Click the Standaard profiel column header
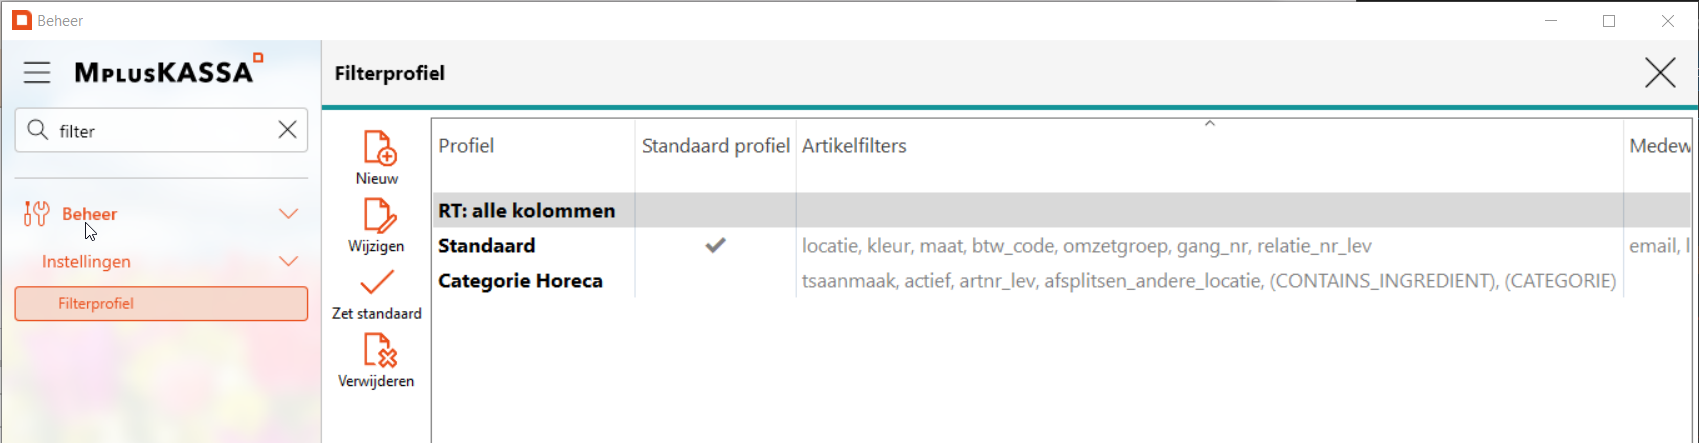1699x443 pixels. (x=715, y=146)
